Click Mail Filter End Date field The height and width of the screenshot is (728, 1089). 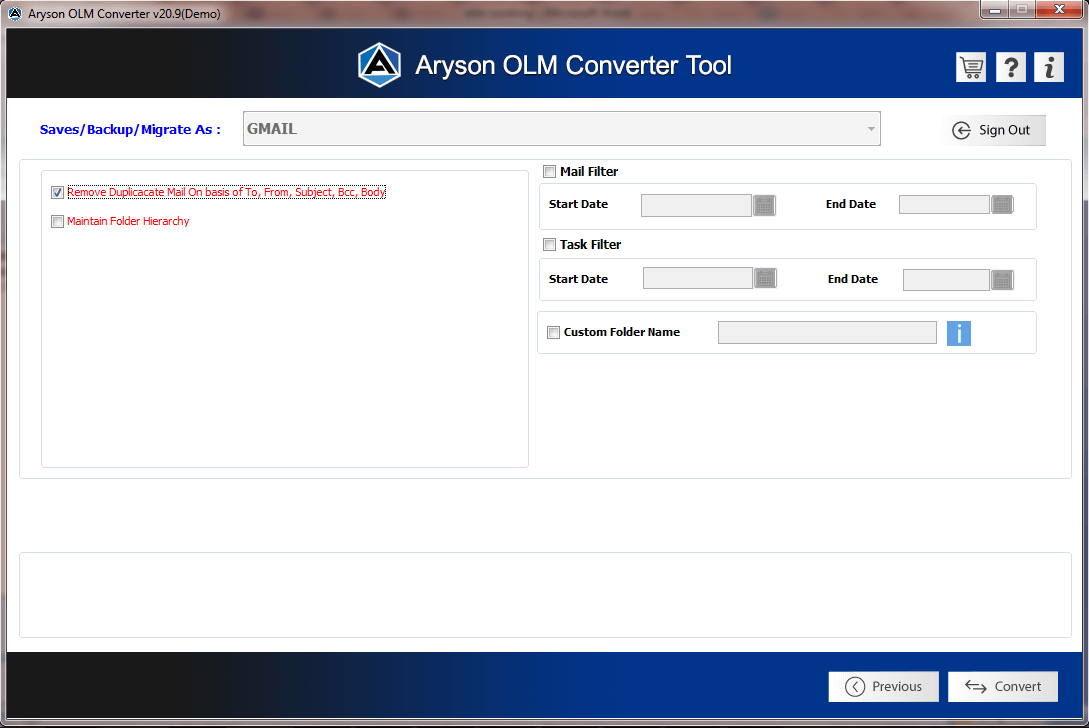(944, 204)
